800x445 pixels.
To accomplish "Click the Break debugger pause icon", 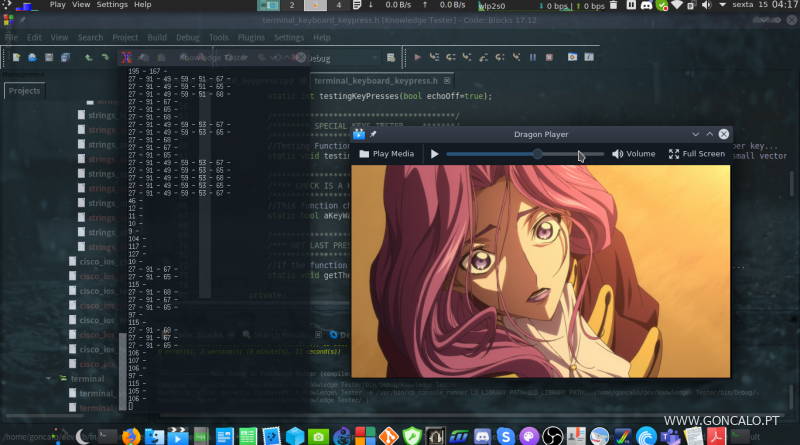I will 533,57.
